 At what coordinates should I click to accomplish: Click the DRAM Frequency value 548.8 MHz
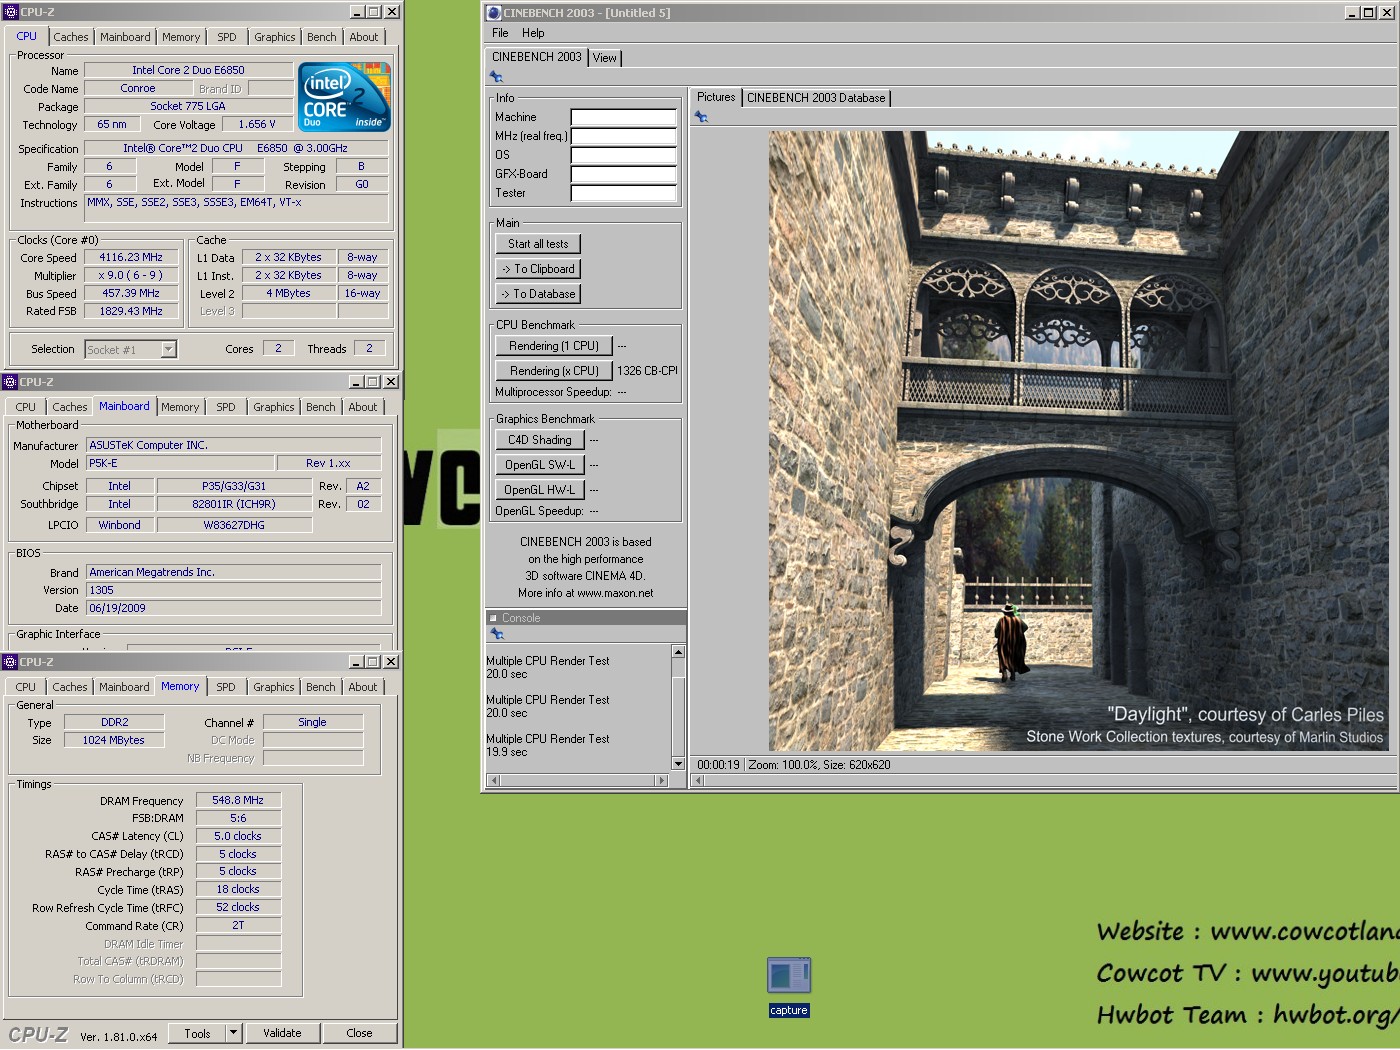coord(238,800)
